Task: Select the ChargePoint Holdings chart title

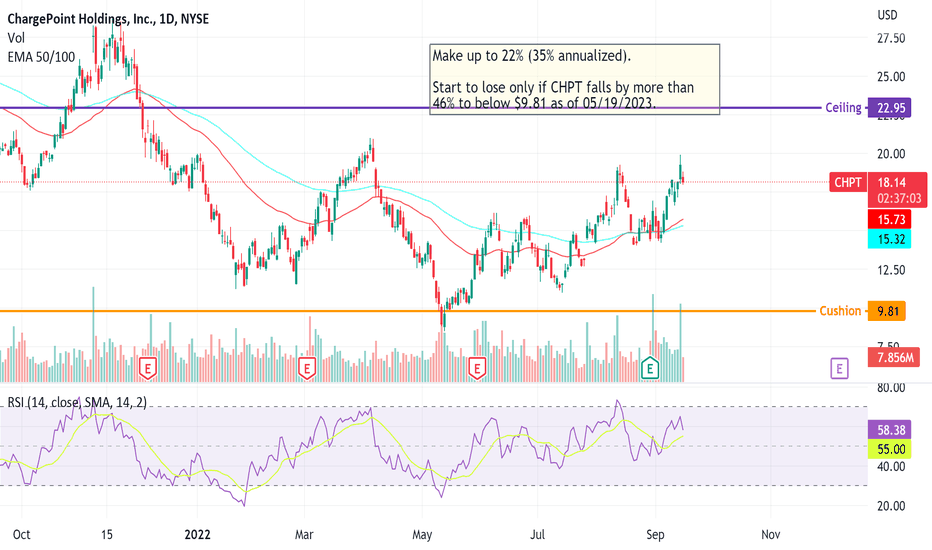Action: [x=108, y=19]
